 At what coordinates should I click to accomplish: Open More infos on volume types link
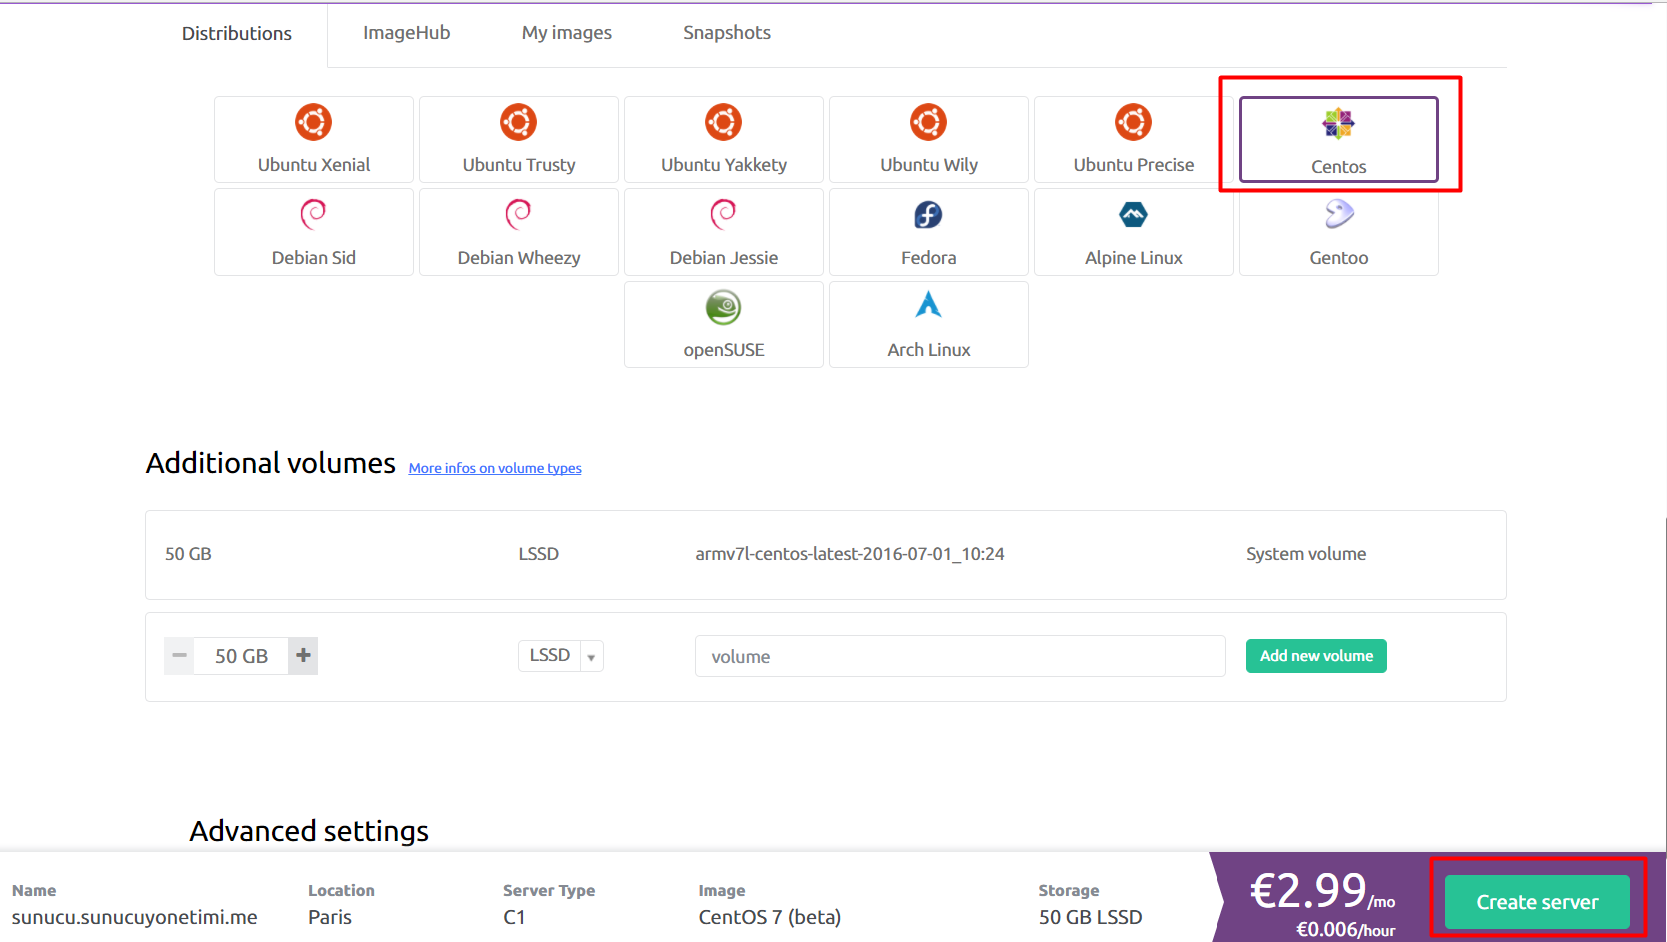click(x=495, y=468)
